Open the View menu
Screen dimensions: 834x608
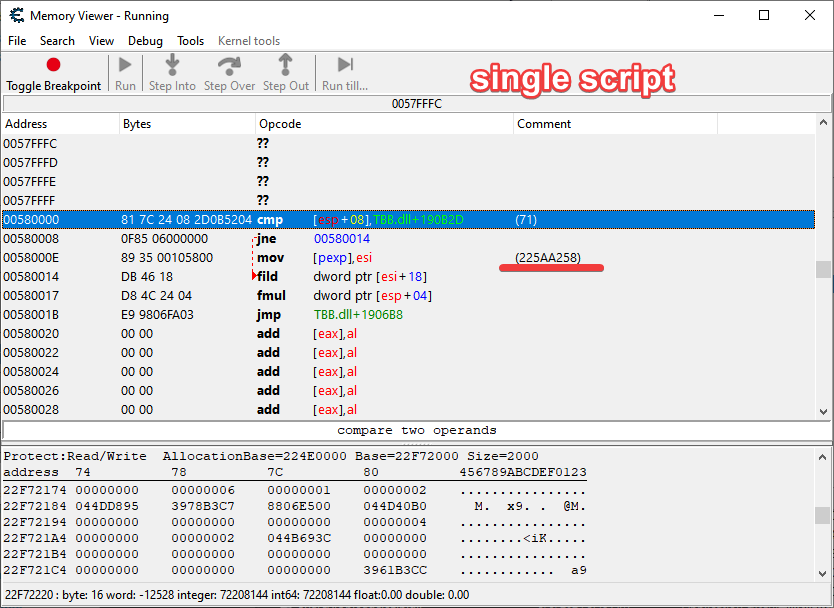click(x=101, y=41)
